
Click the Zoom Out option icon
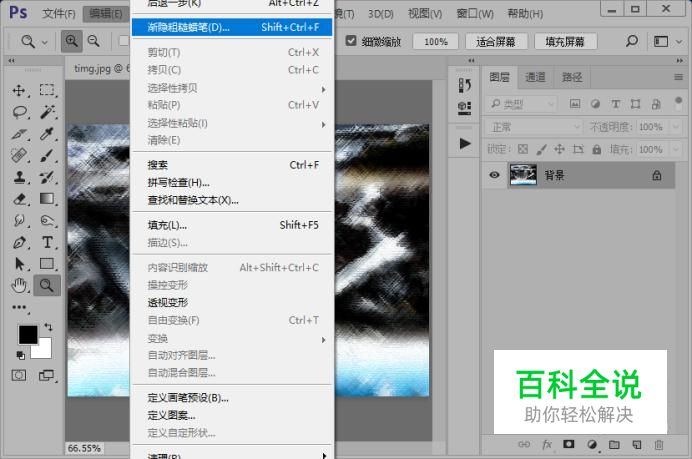[94, 41]
